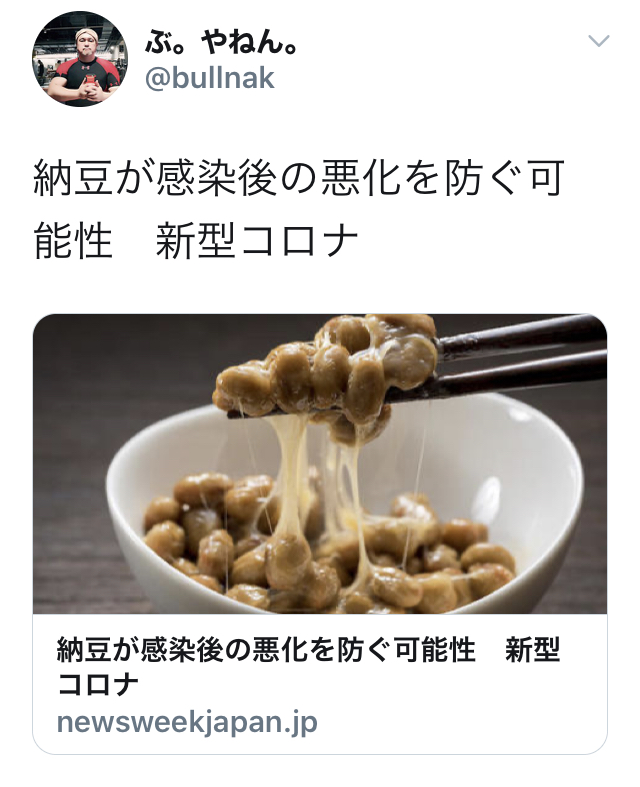Open the newsweekjapan.jp domain link
The height and width of the screenshot is (787, 640).
pos(187,723)
